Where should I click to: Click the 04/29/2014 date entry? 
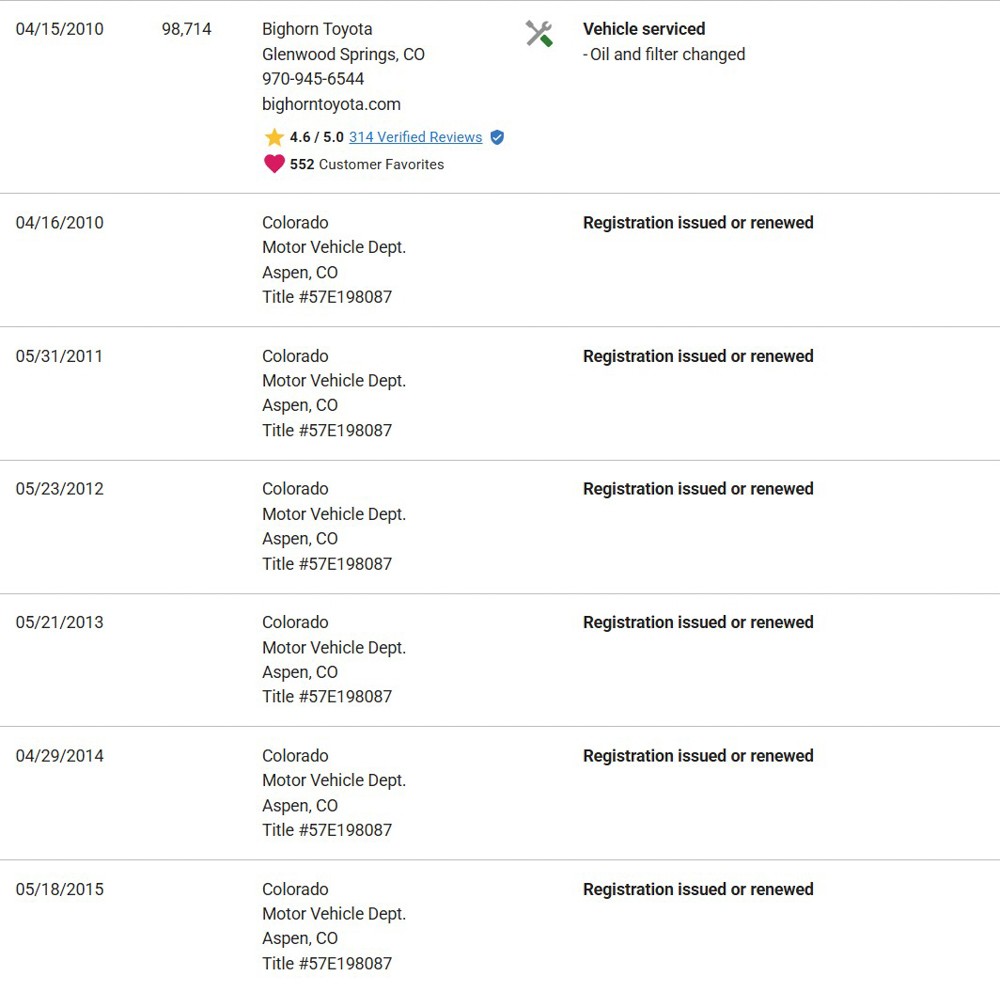click(x=59, y=756)
